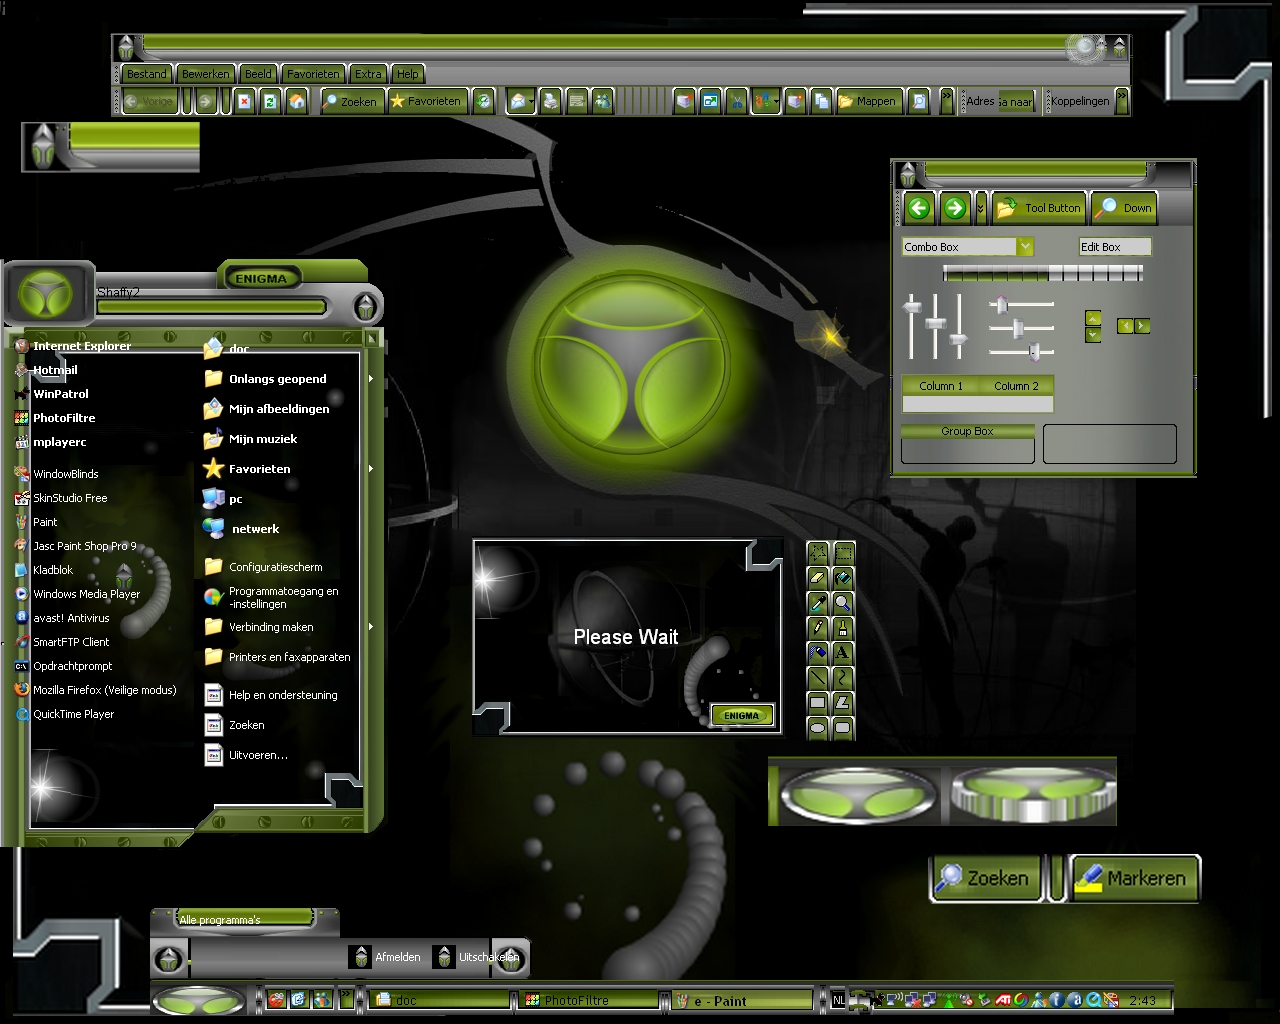Choose the Fill With Color bucket tool
This screenshot has height=1024, width=1280.
click(x=843, y=578)
